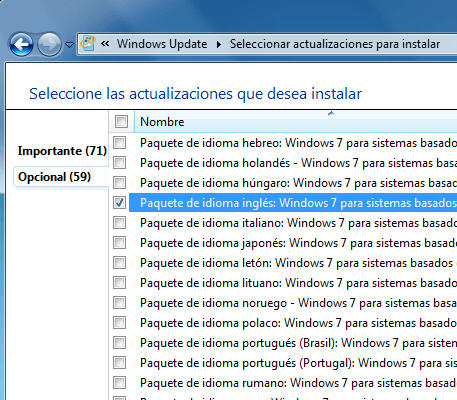Check the lituano language pack checkbox

(119, 283)
